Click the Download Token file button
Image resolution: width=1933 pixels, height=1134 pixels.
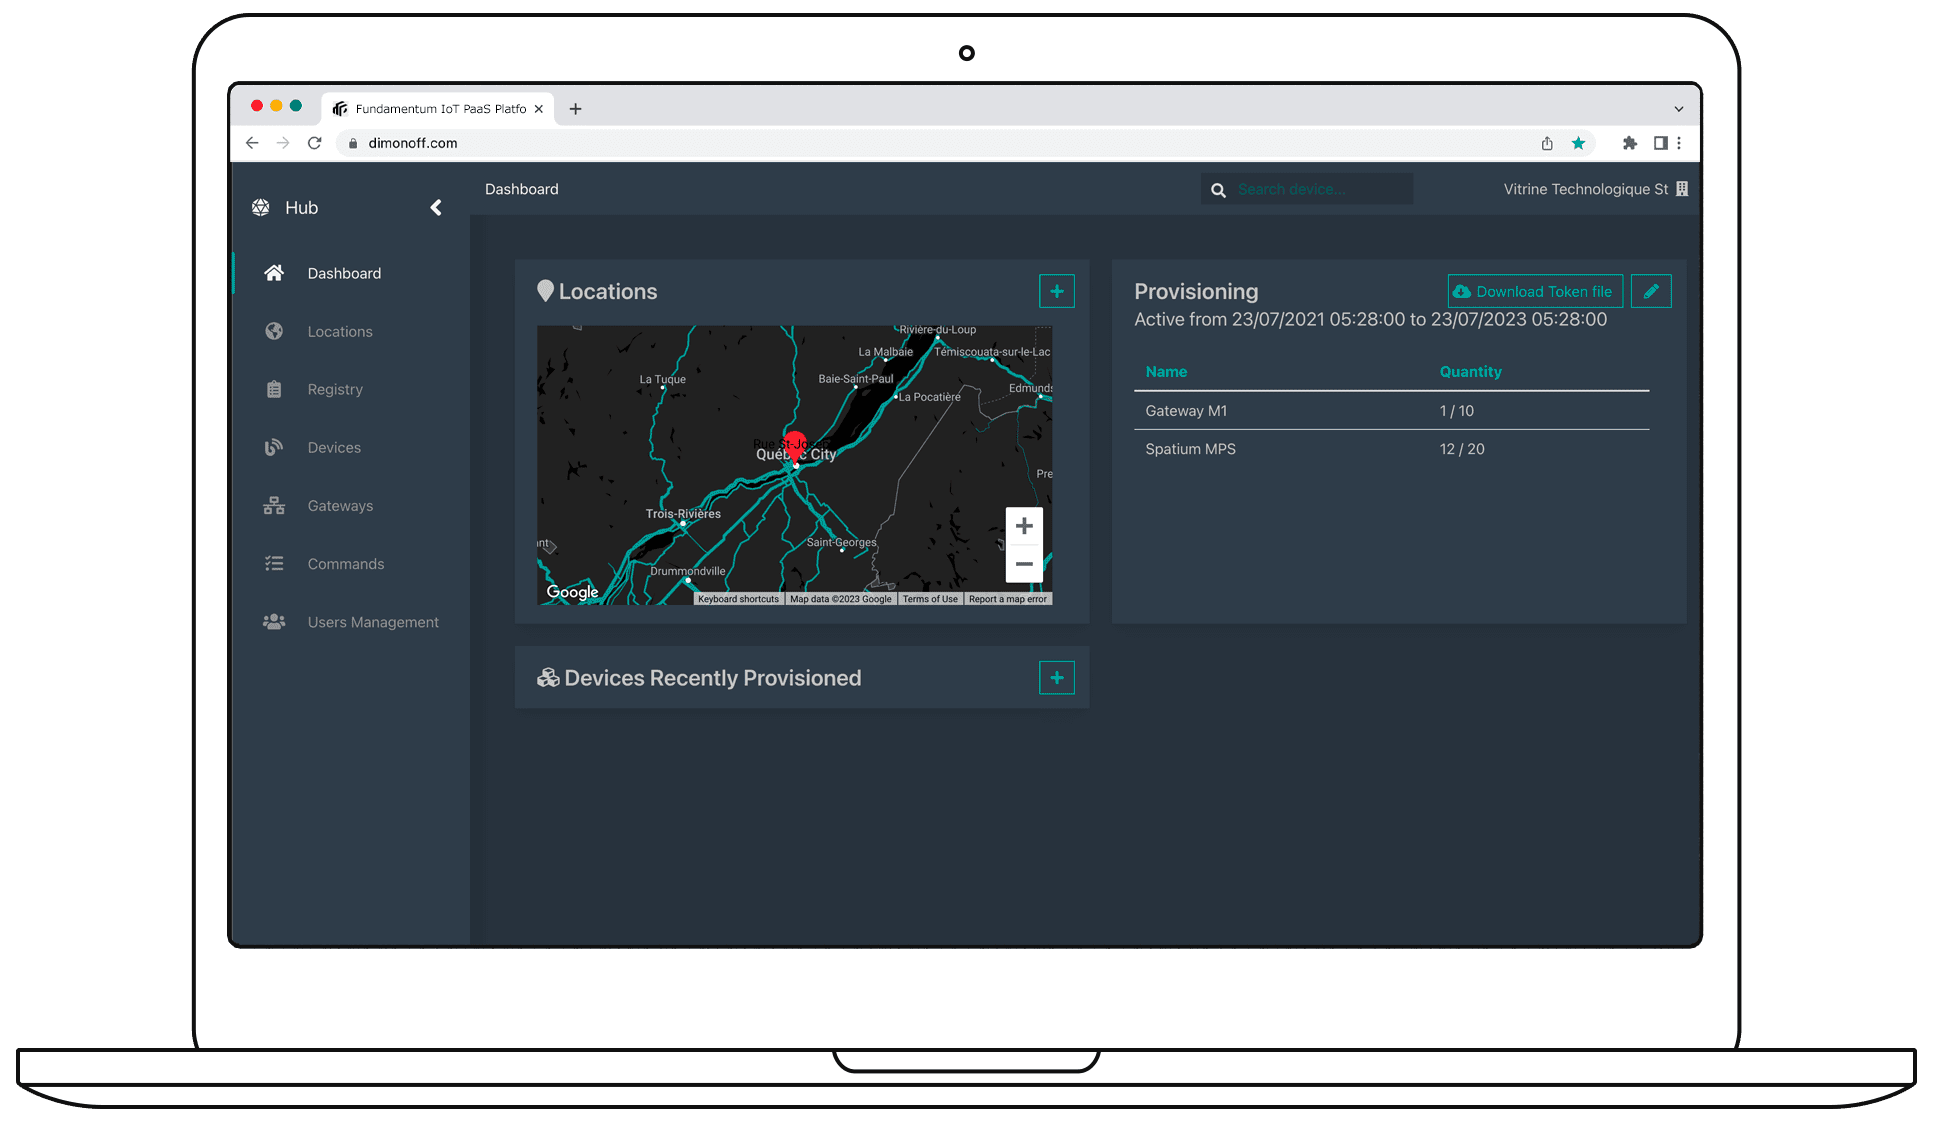click(1535, 291)
